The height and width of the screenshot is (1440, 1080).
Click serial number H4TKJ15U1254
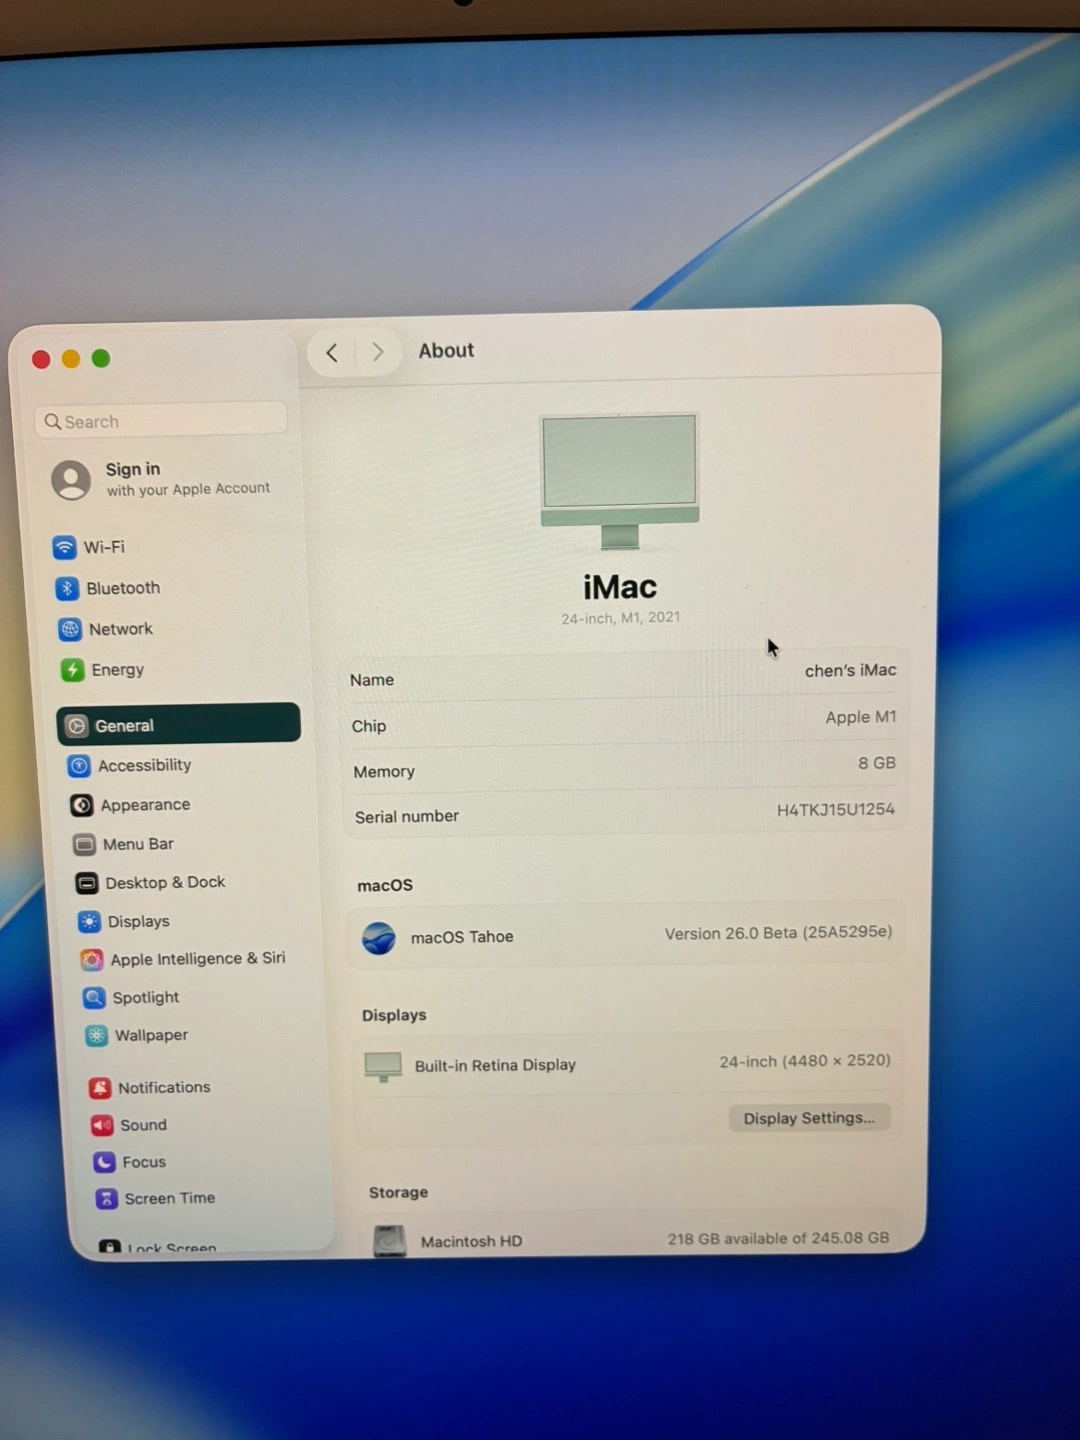[836, 809]
